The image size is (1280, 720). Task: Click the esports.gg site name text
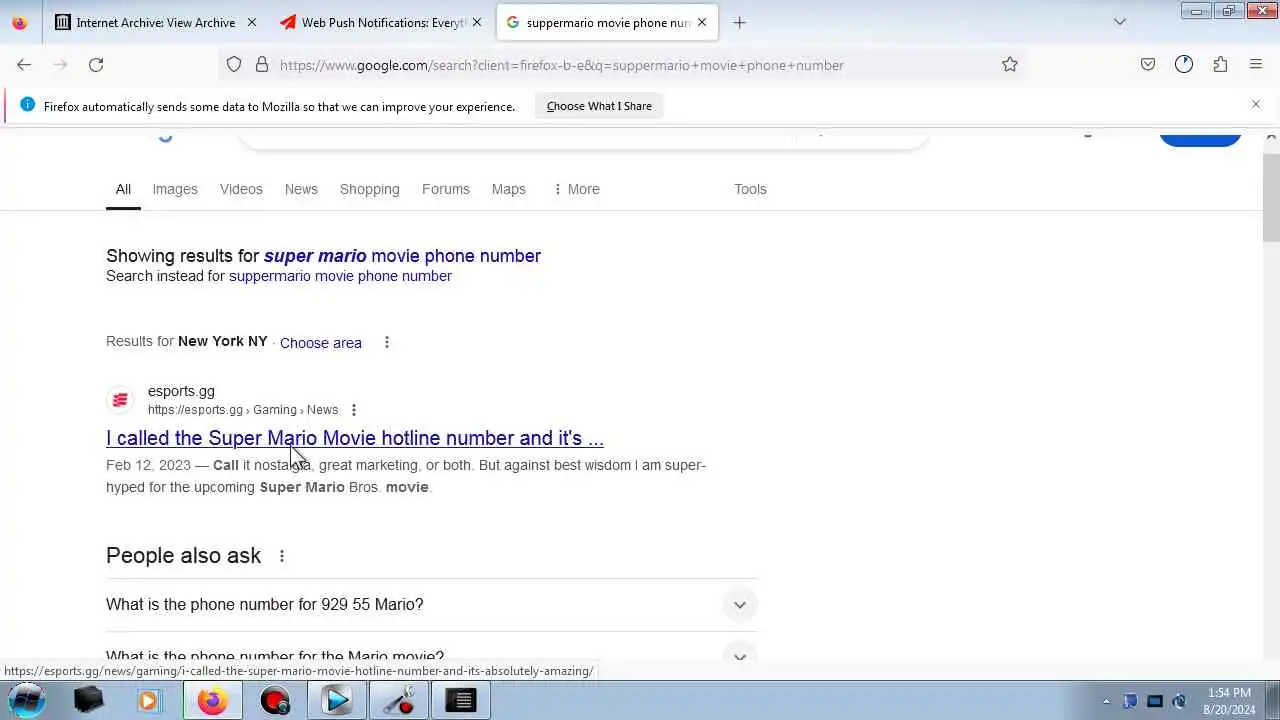click(181, 391)
